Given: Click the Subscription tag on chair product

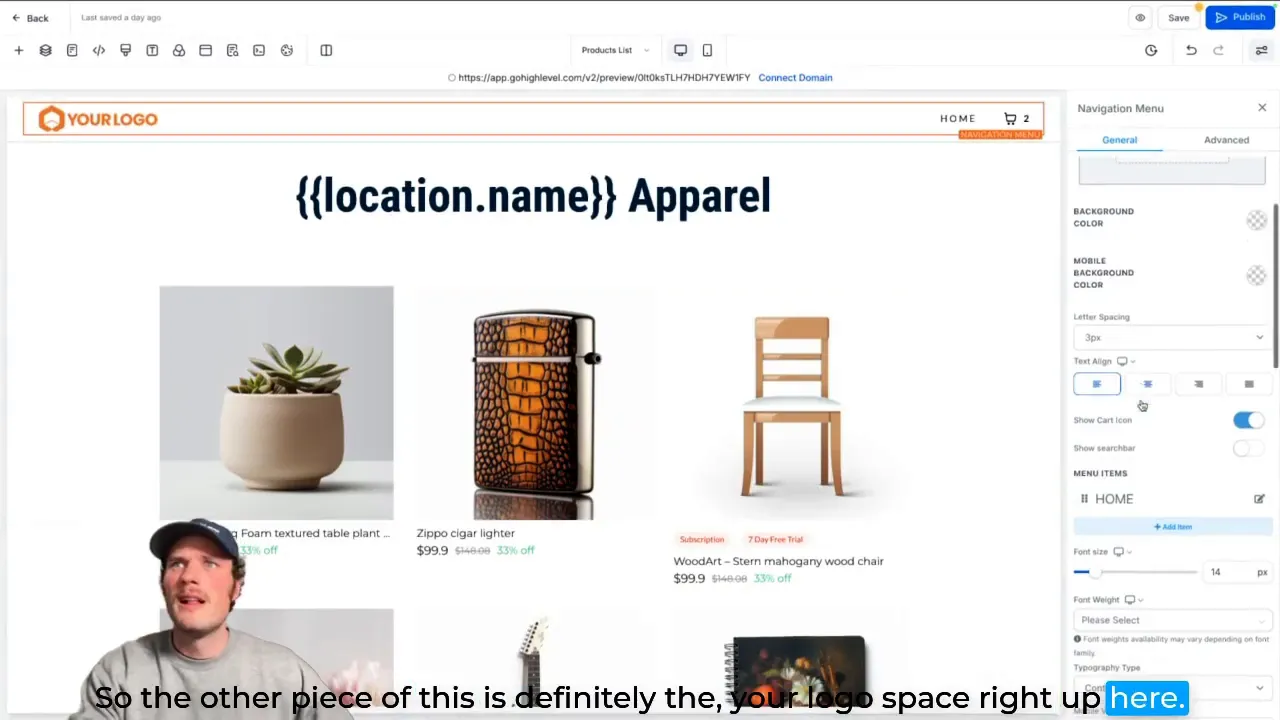Looking at the screenshot, I should click(702, 540).
